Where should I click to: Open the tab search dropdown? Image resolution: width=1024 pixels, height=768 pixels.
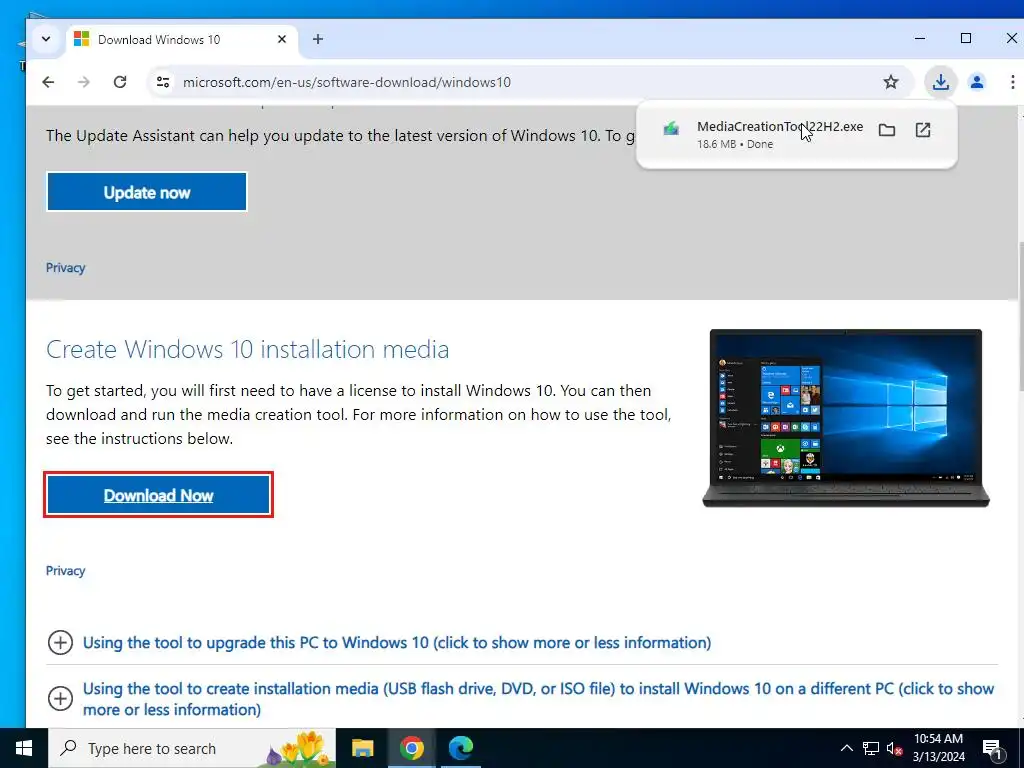46,39
